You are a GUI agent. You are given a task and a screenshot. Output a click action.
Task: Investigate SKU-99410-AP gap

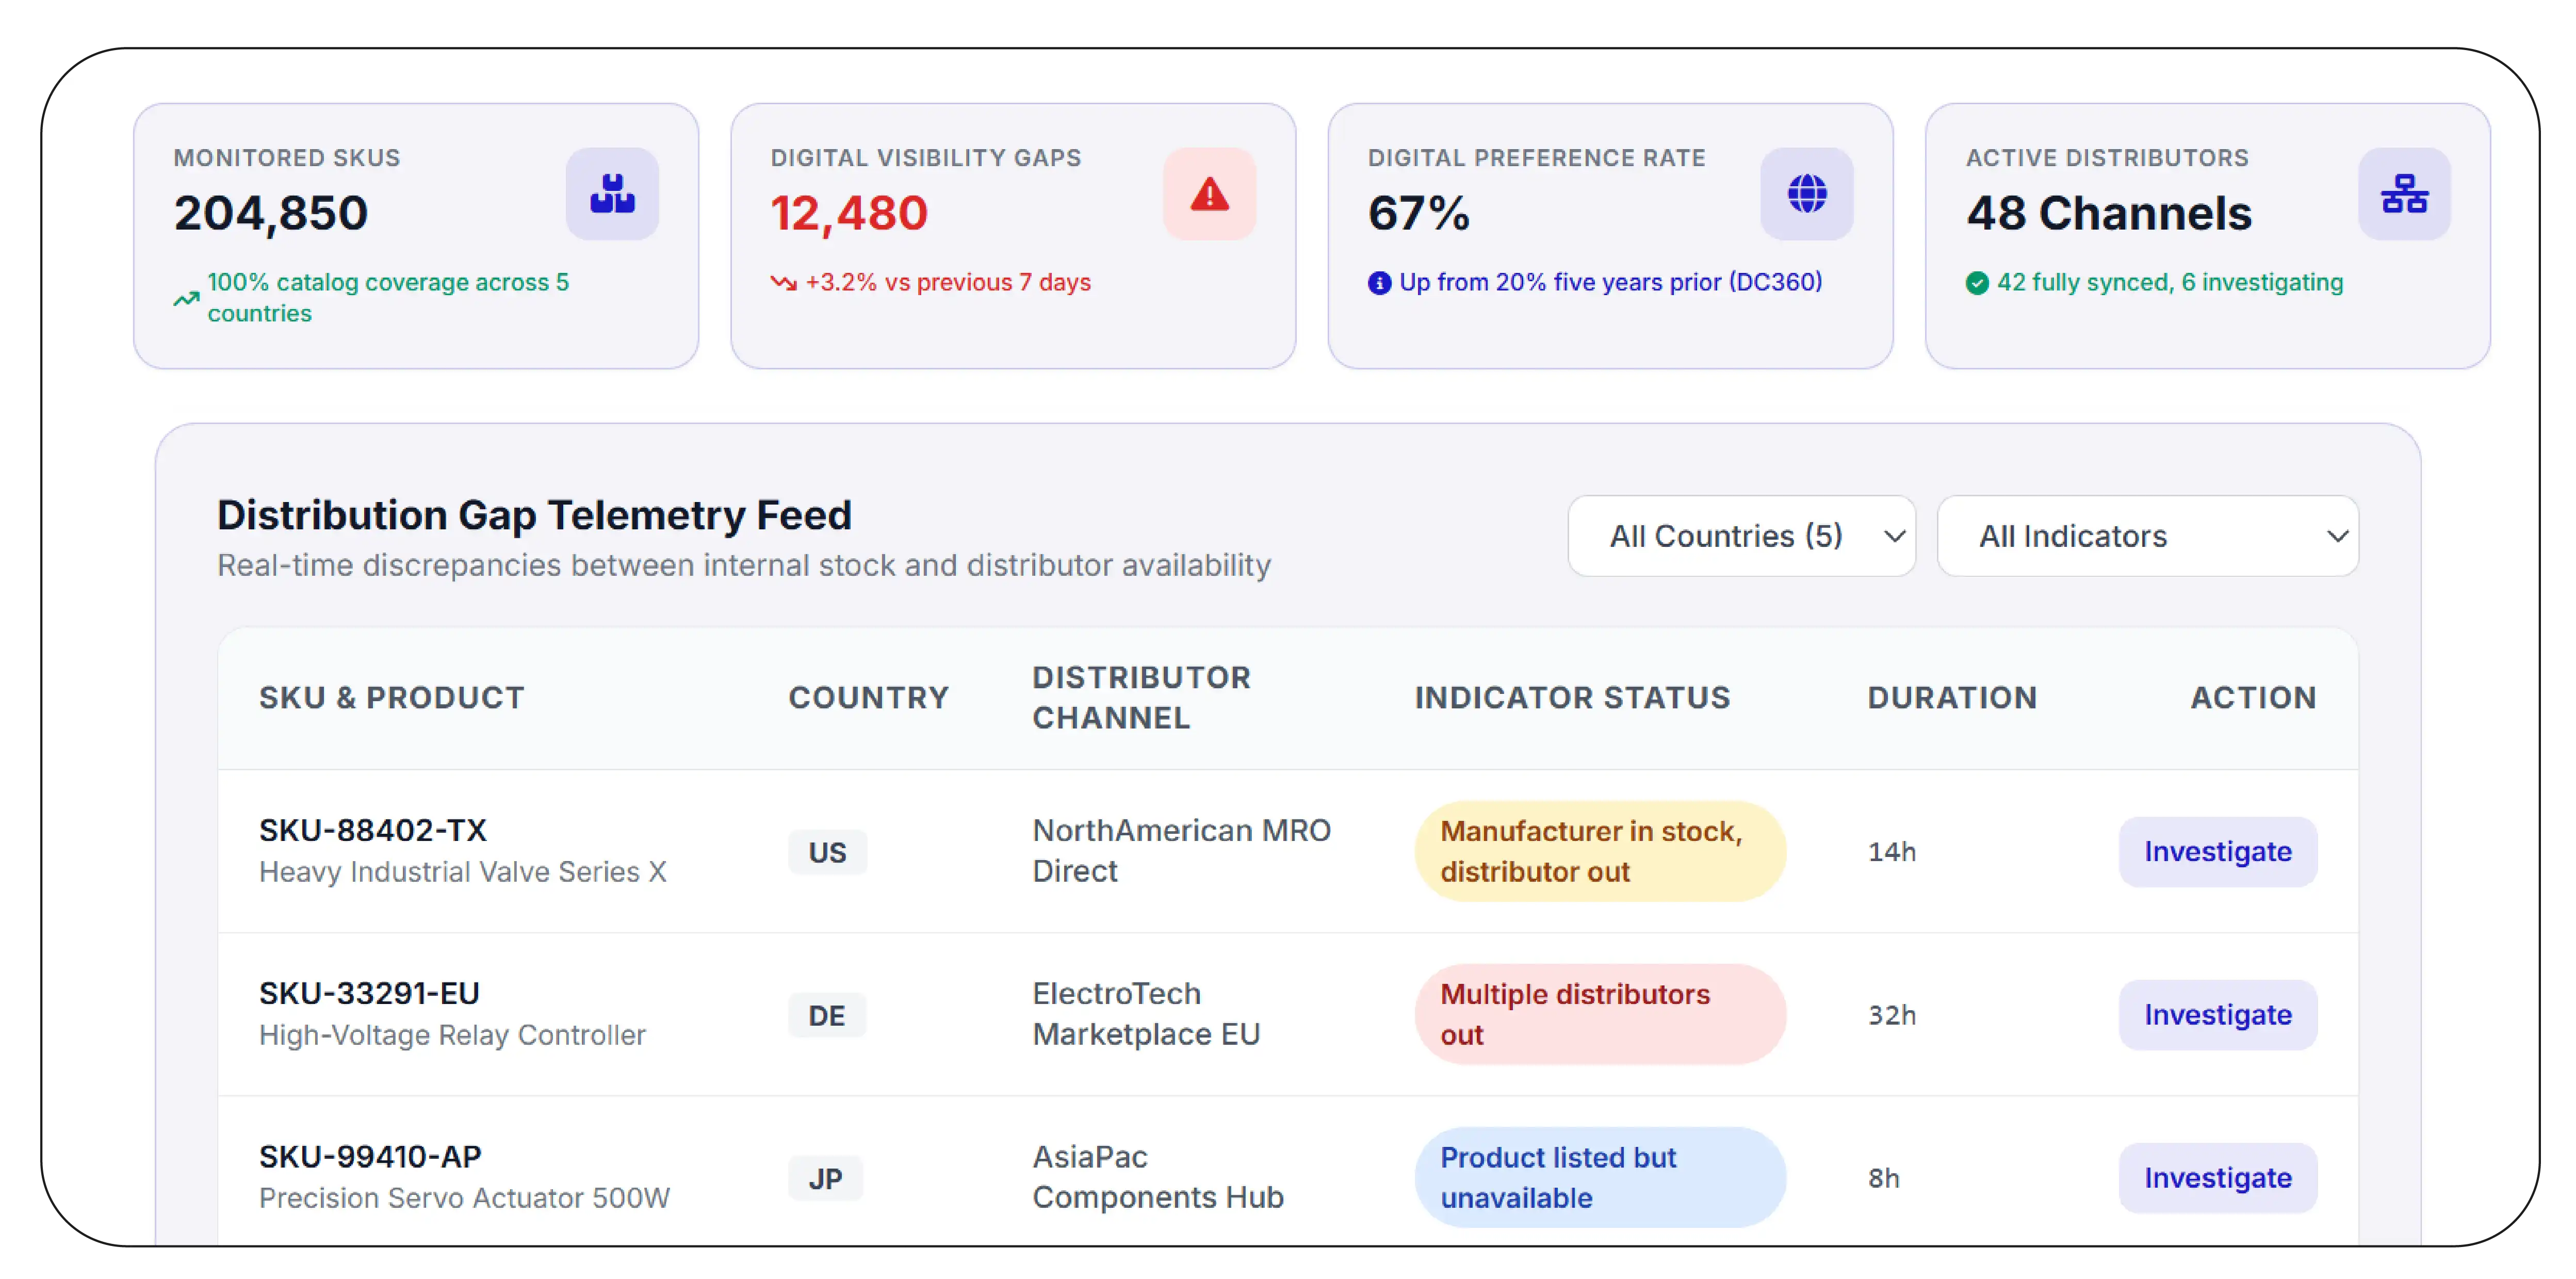click(2217, 1177)
